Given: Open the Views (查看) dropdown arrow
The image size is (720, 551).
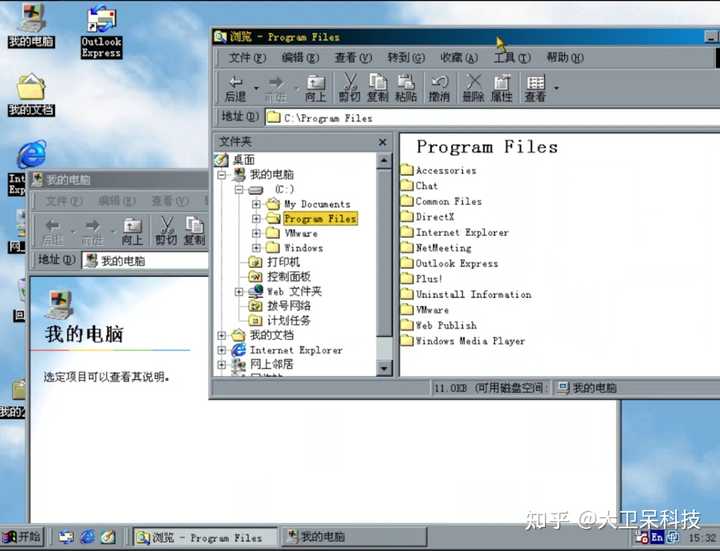Looking at the screenshot, I should [x=557, y=87].
